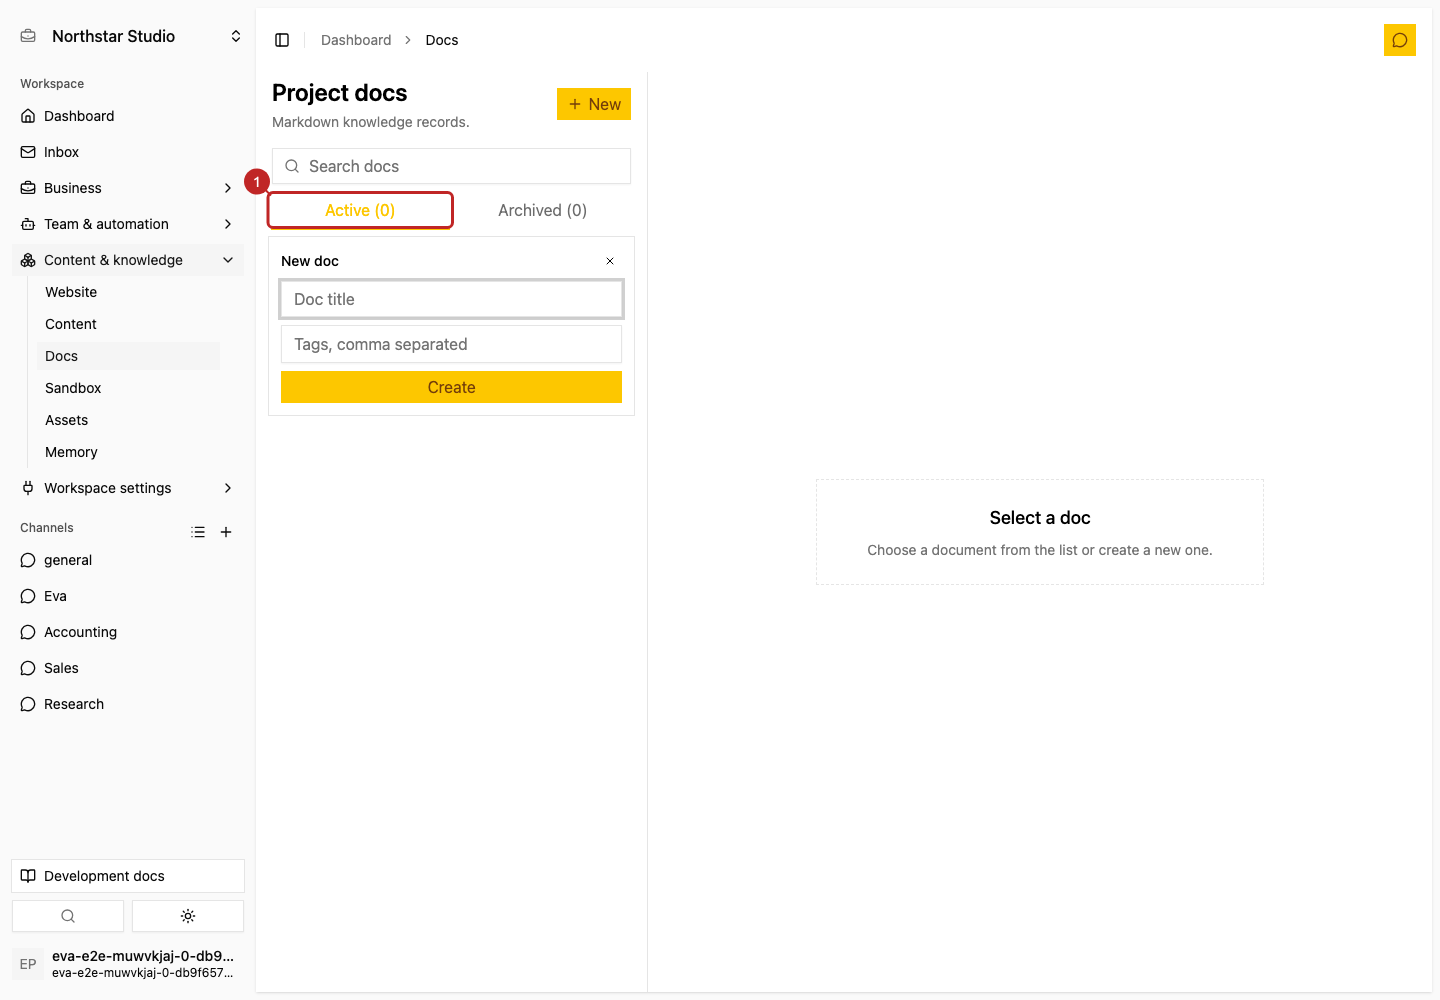
Task: Open Assets in the sidebar
Action: 128,420
